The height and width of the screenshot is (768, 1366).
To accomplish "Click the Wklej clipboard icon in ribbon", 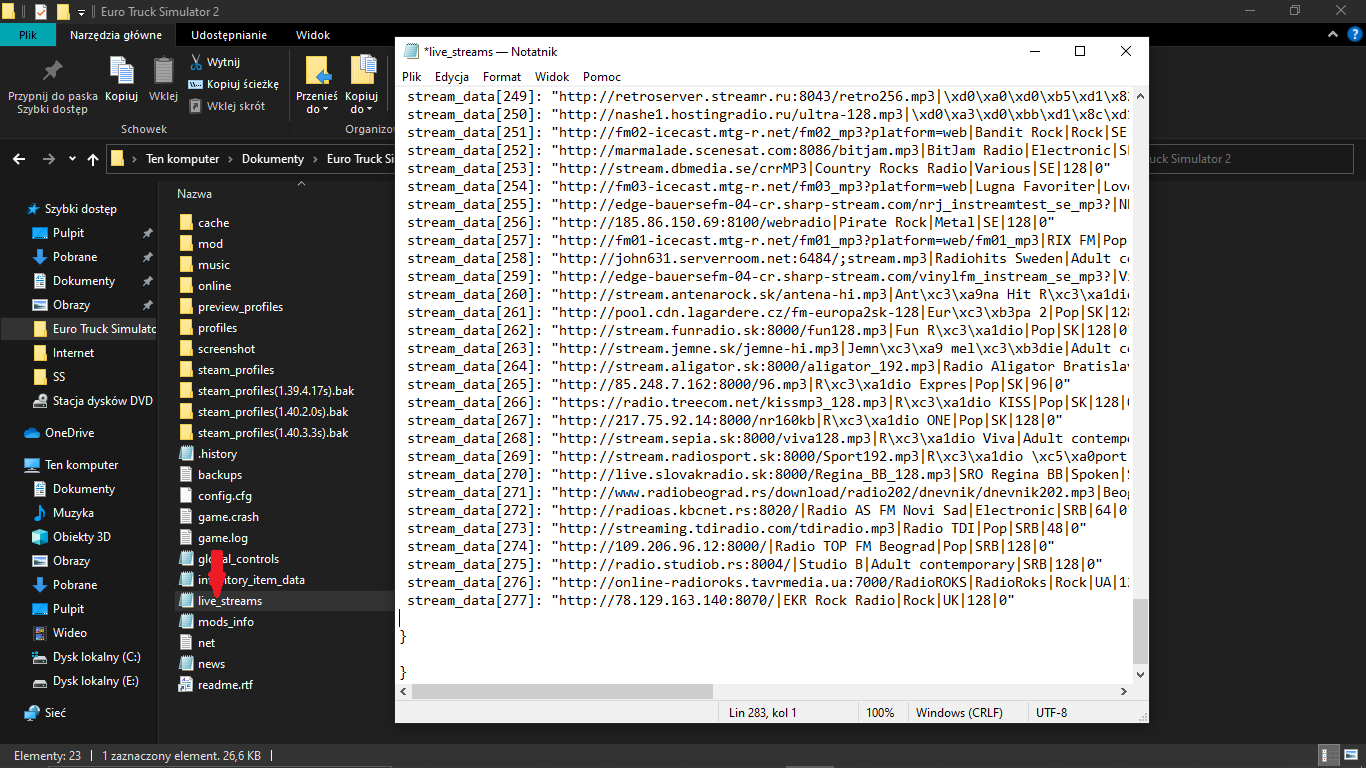I will [163, 70].
